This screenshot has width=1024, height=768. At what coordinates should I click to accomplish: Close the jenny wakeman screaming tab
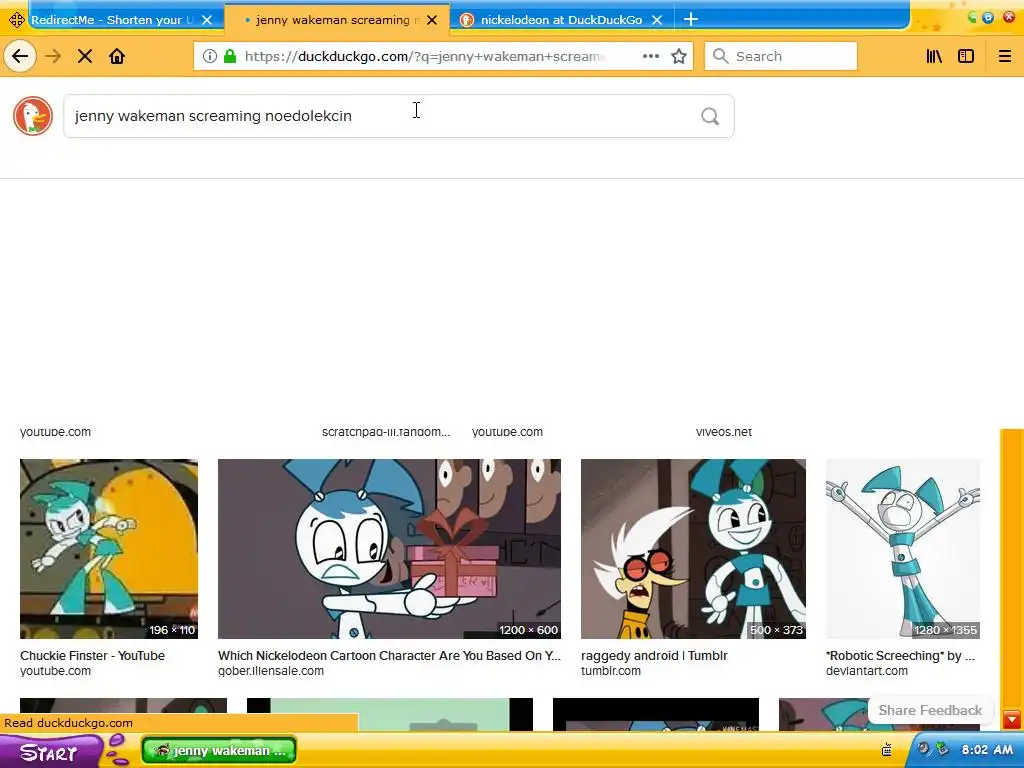(432, 20)
